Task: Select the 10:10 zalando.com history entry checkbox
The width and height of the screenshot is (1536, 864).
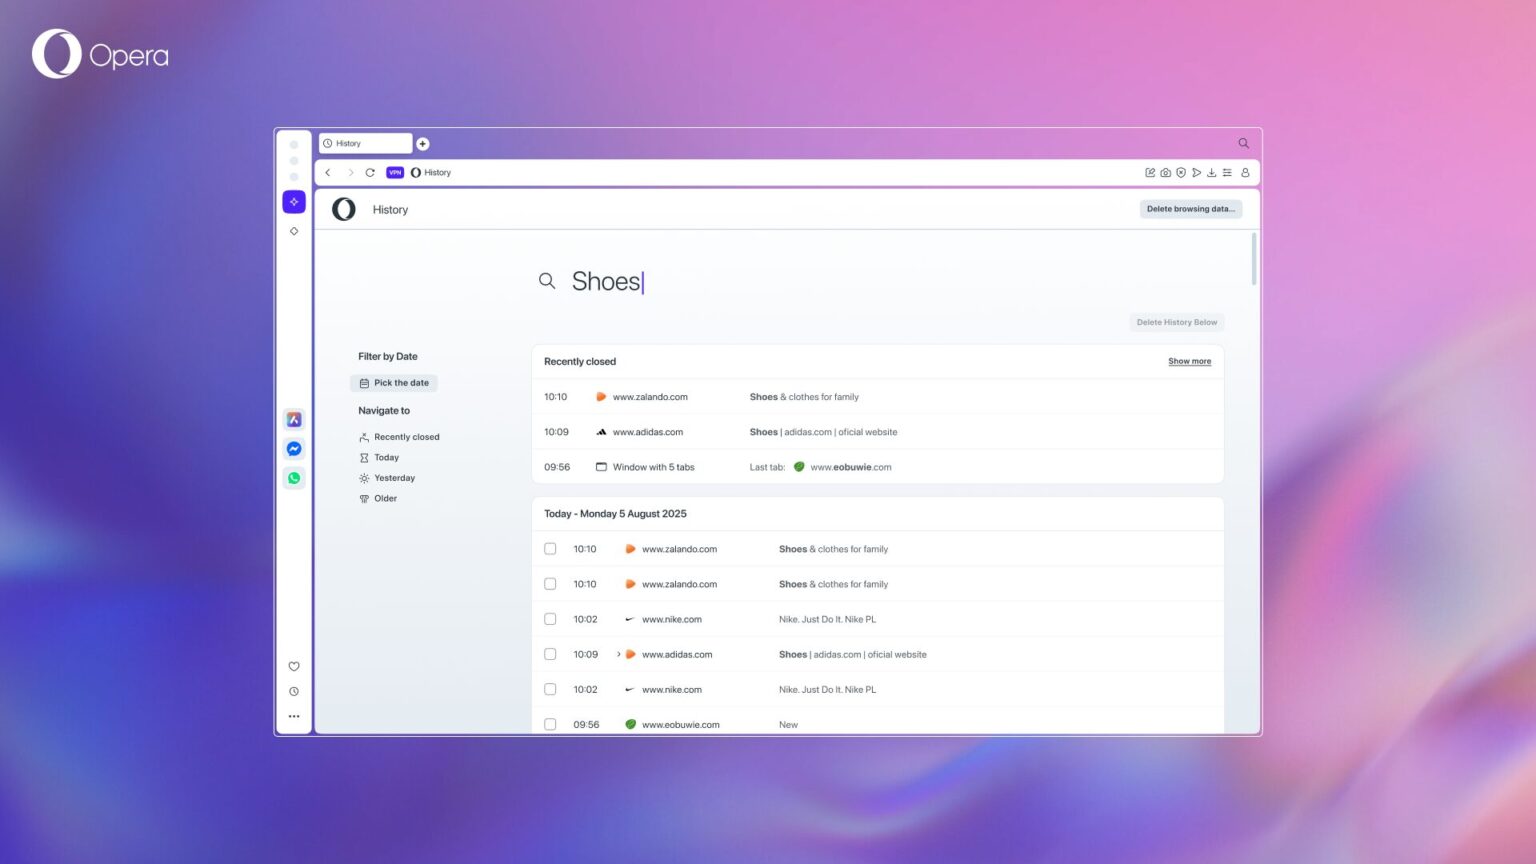Action: click(550, 549)
